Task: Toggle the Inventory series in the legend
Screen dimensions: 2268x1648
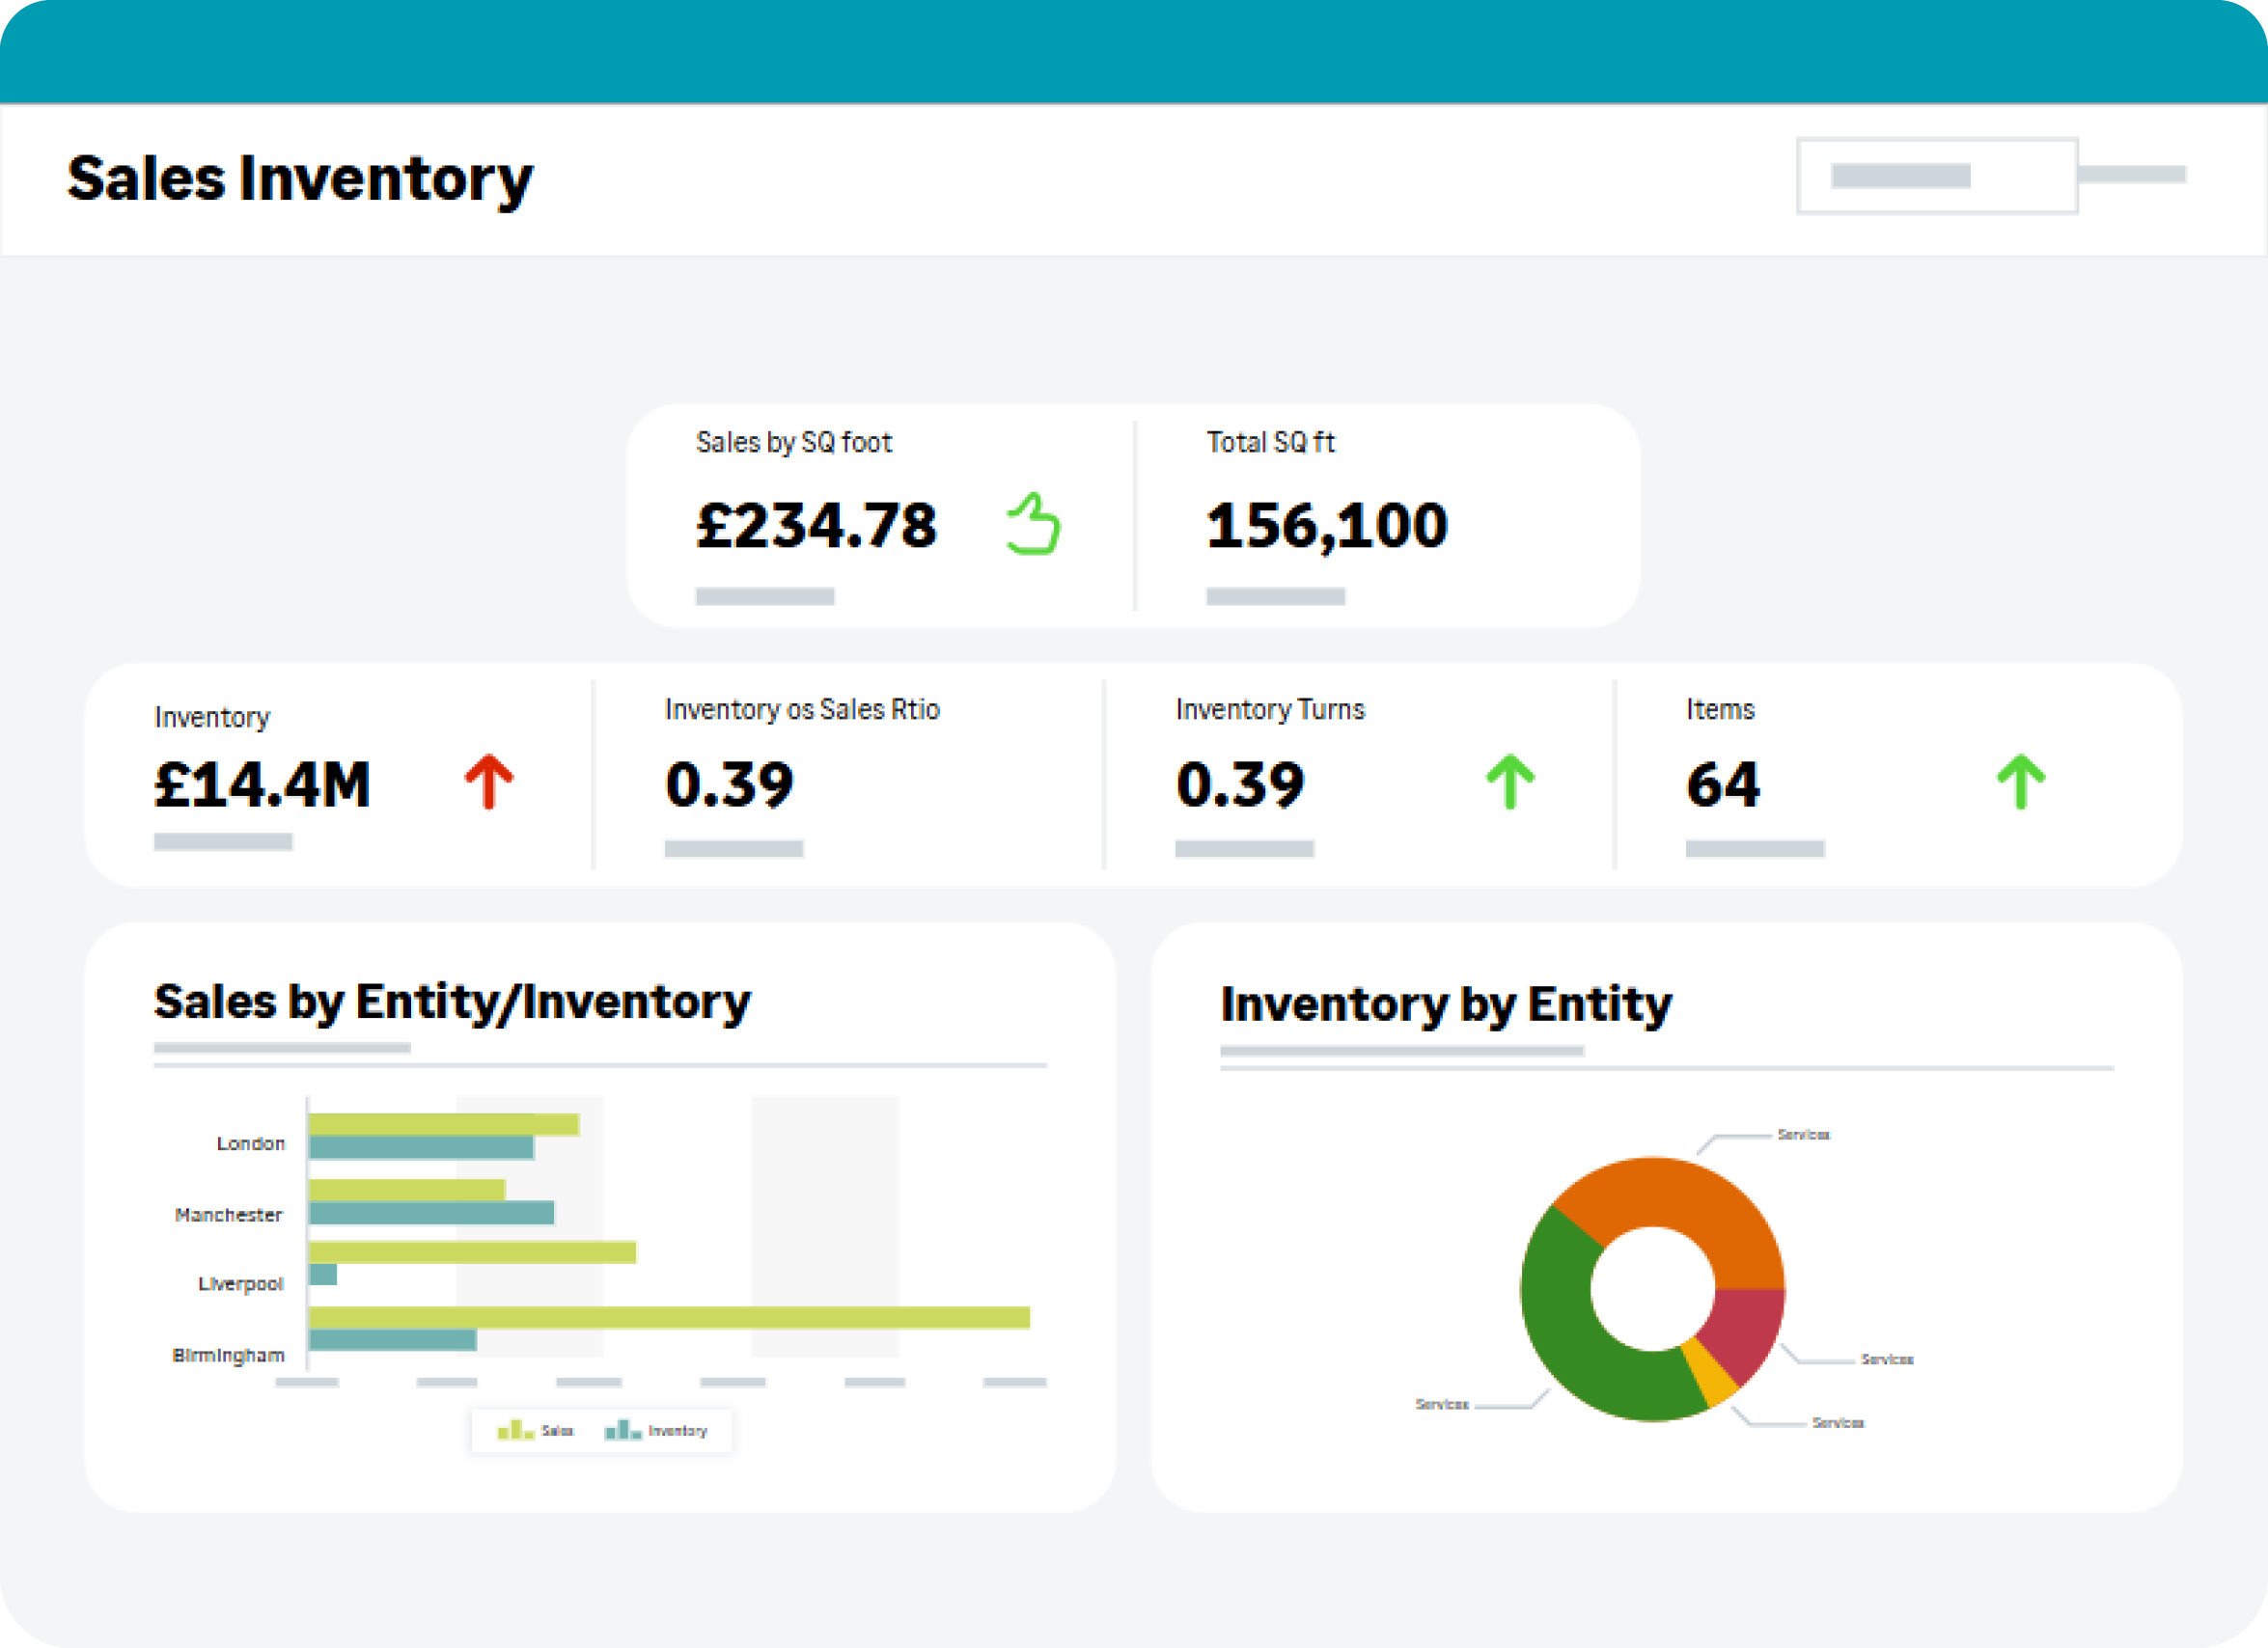Action: 678,1431
